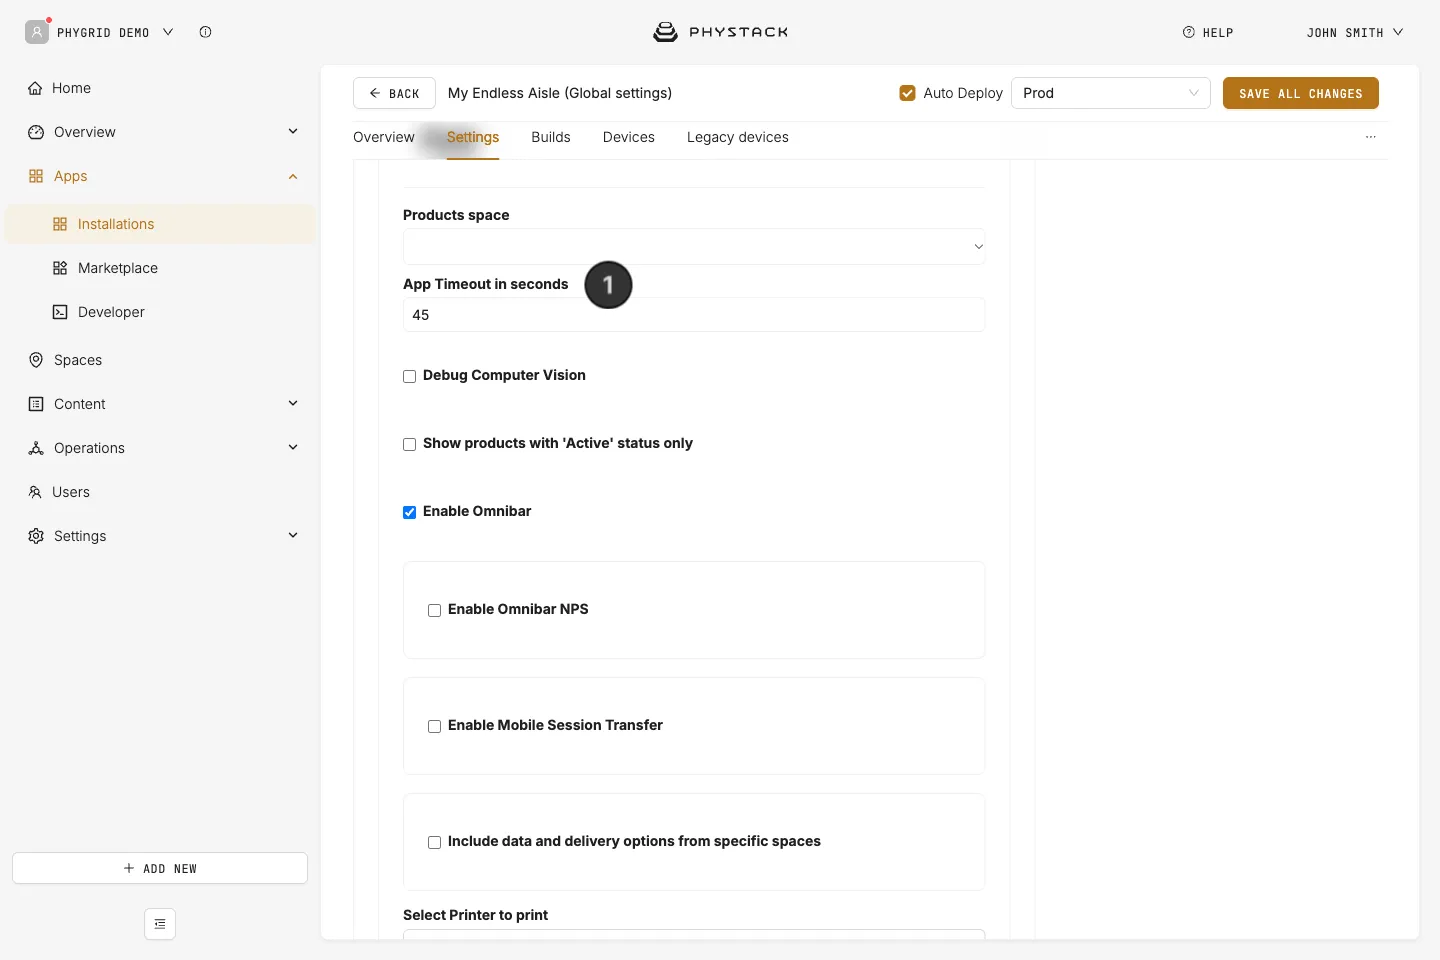Click the Phystack logo
1440x960 pixels.
coord(720,32)
